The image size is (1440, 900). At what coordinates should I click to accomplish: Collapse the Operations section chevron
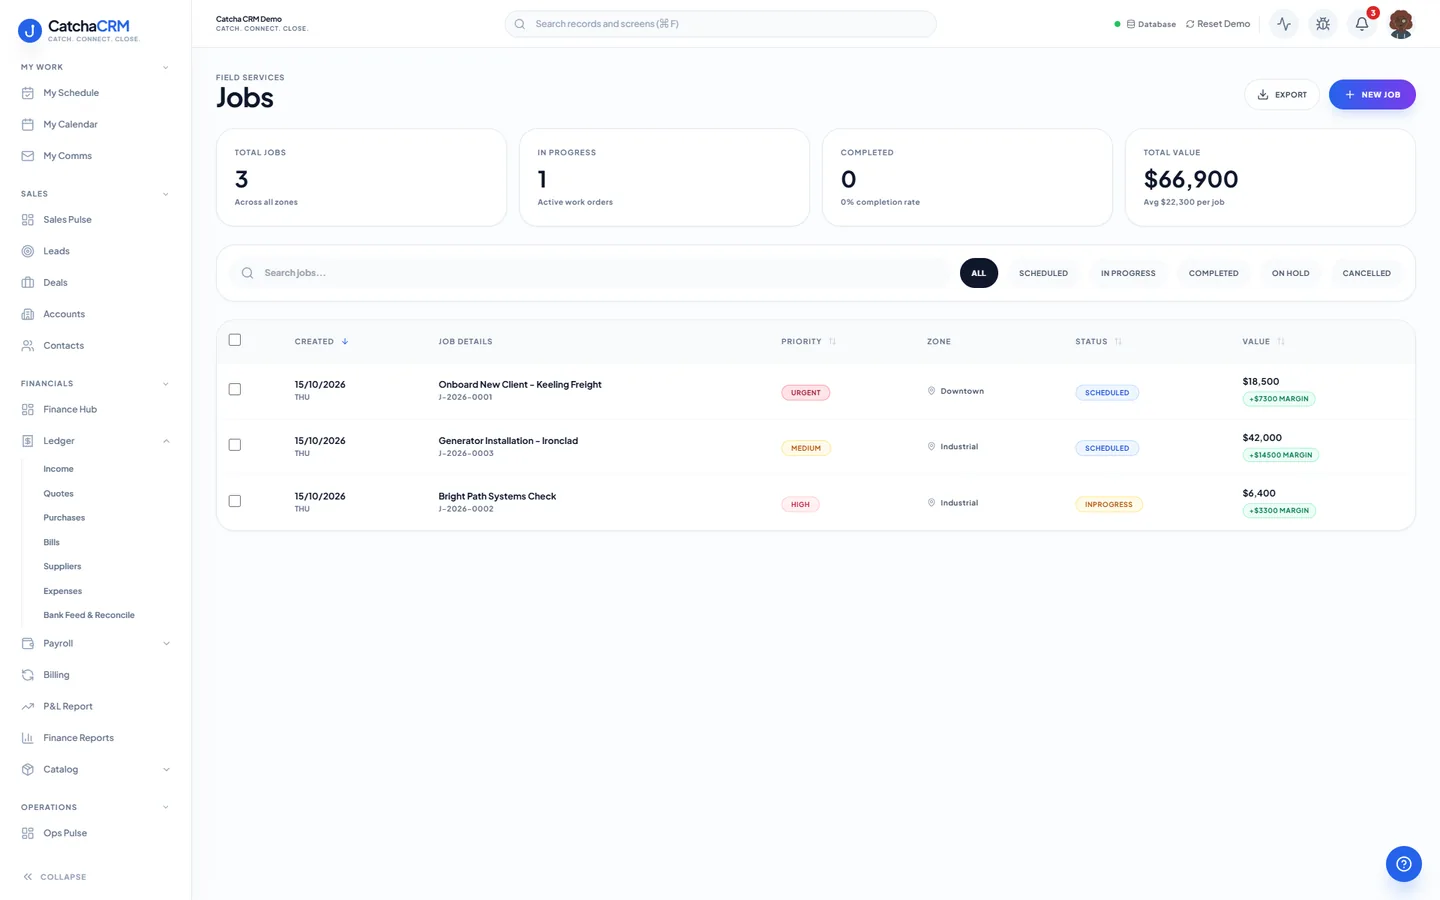pyautogui.click(x=166, y=808)
